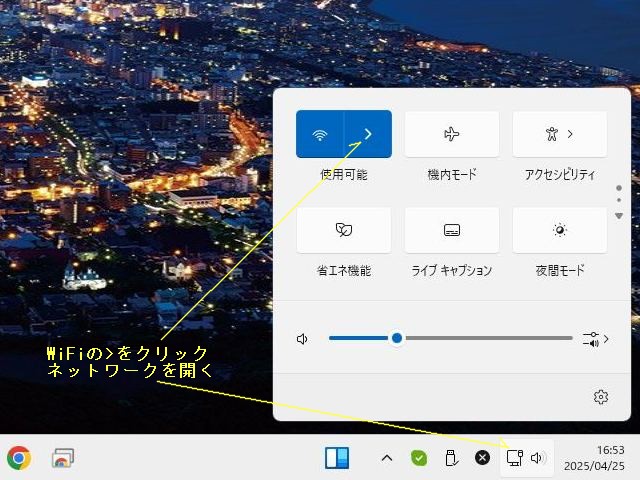
Task: Open the blue two-pane taskbar app
Action: tap(337, 458)
